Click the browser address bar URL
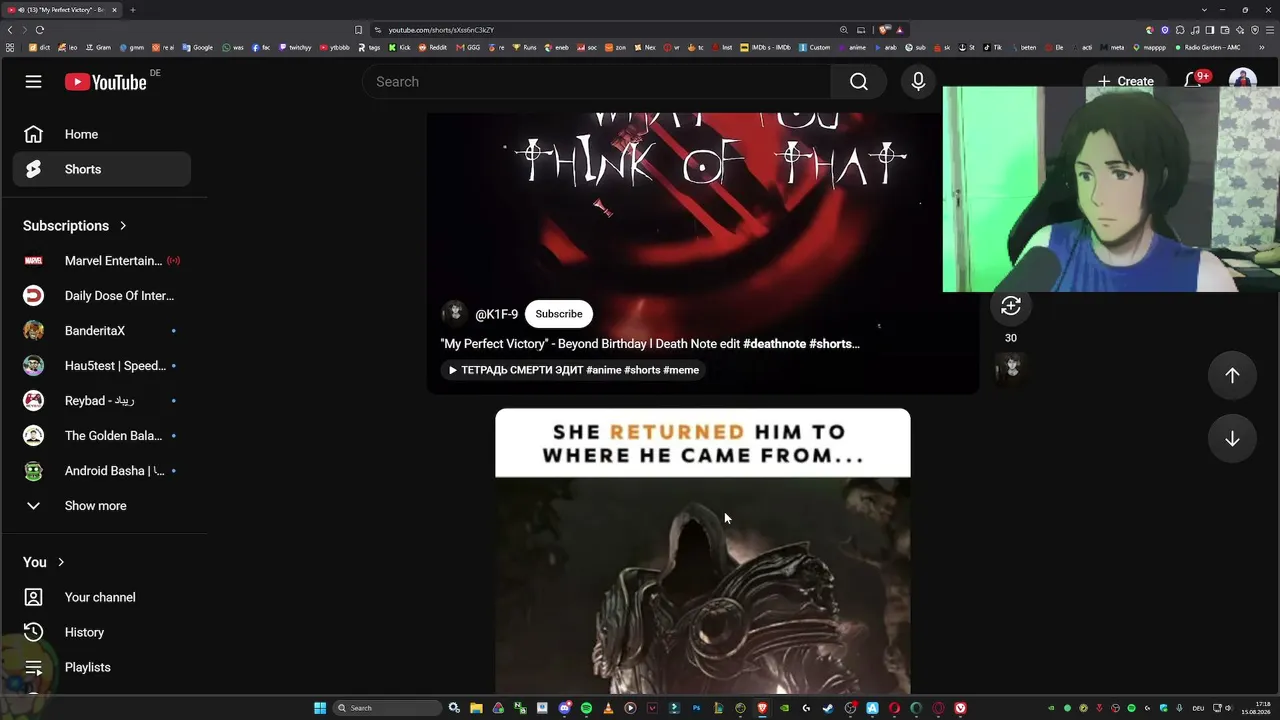 coord(441,30)
